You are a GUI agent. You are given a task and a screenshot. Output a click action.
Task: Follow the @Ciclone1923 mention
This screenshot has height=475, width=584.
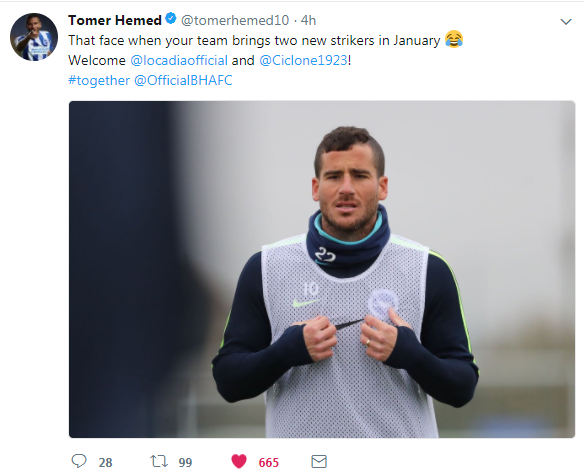click(303, 60)
